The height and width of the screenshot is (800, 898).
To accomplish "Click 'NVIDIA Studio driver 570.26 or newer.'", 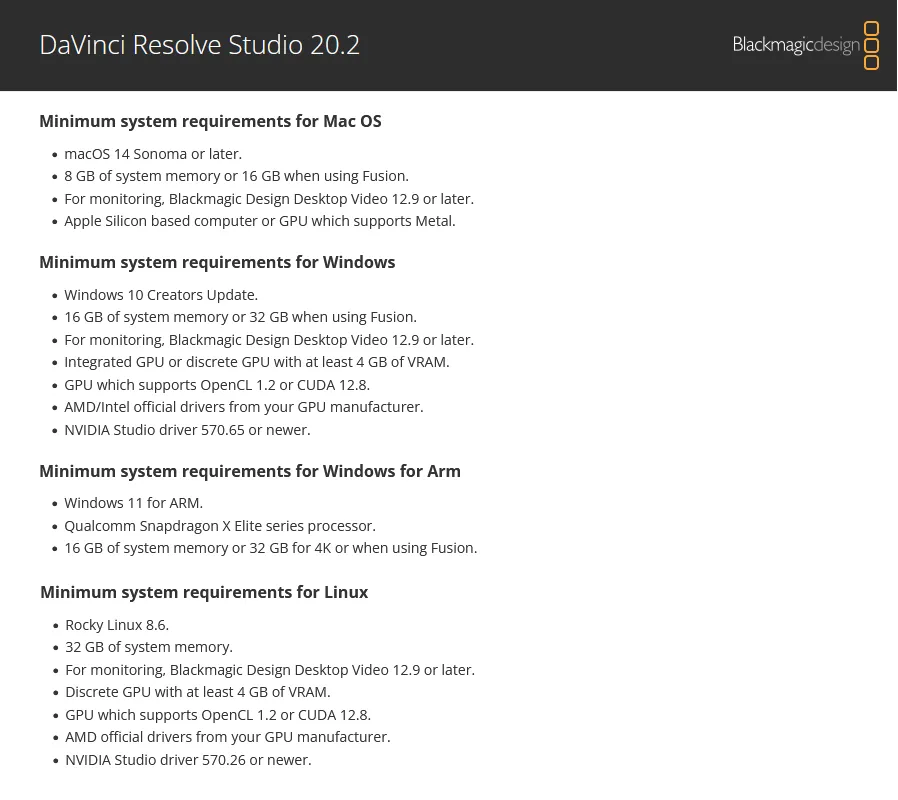I will tap(188, 760).
